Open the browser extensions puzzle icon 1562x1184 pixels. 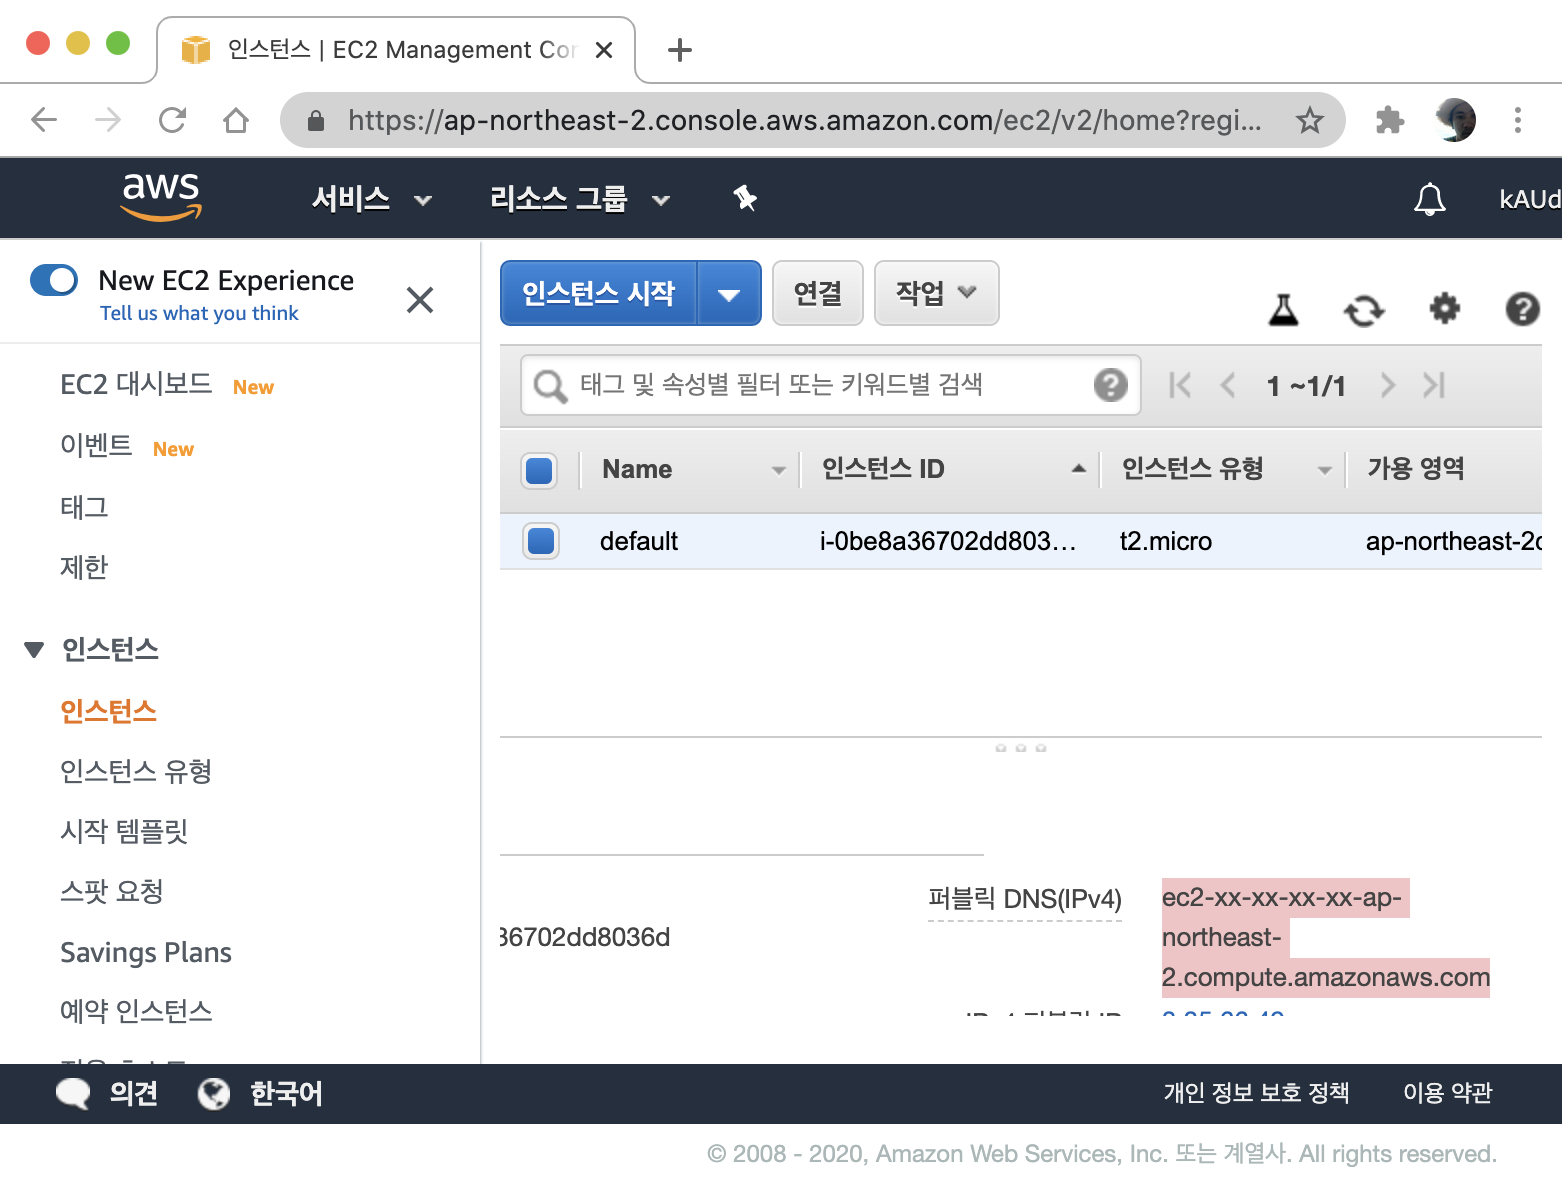tap(1389, 120)
